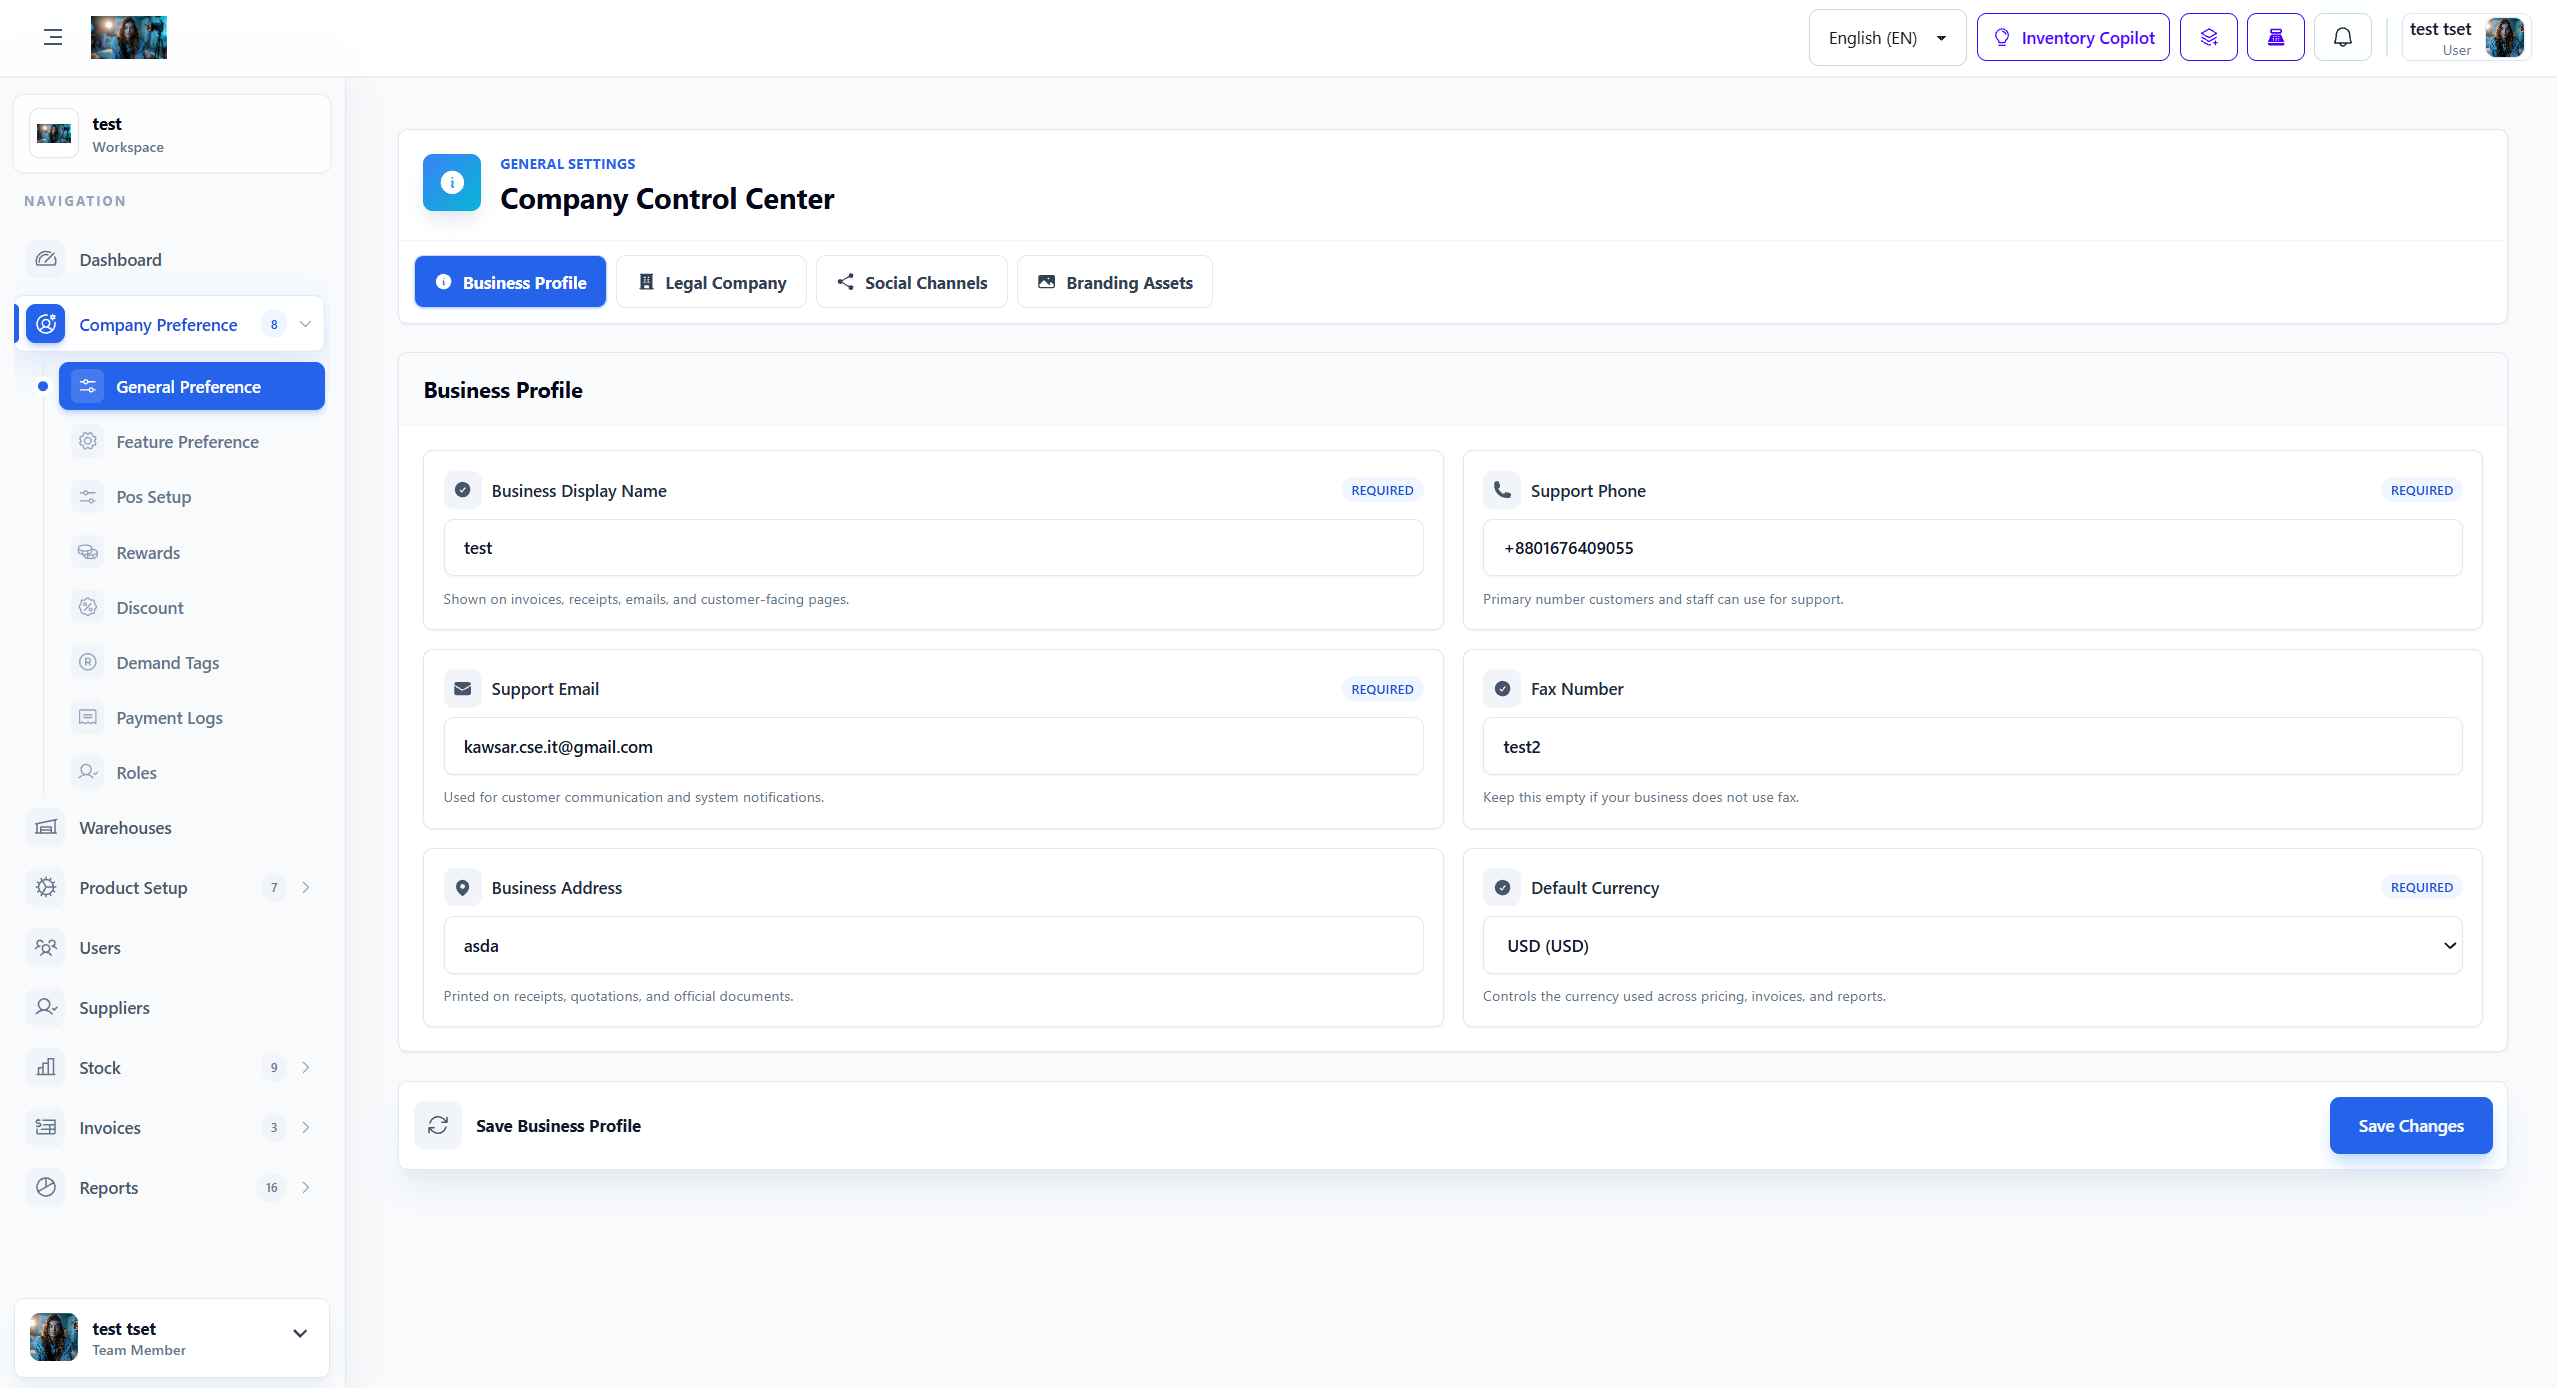Image resolution: width=2557 pixels, height=1388 pixels.
Task: Click the Rewards coins icon
Action: (88, 552)
